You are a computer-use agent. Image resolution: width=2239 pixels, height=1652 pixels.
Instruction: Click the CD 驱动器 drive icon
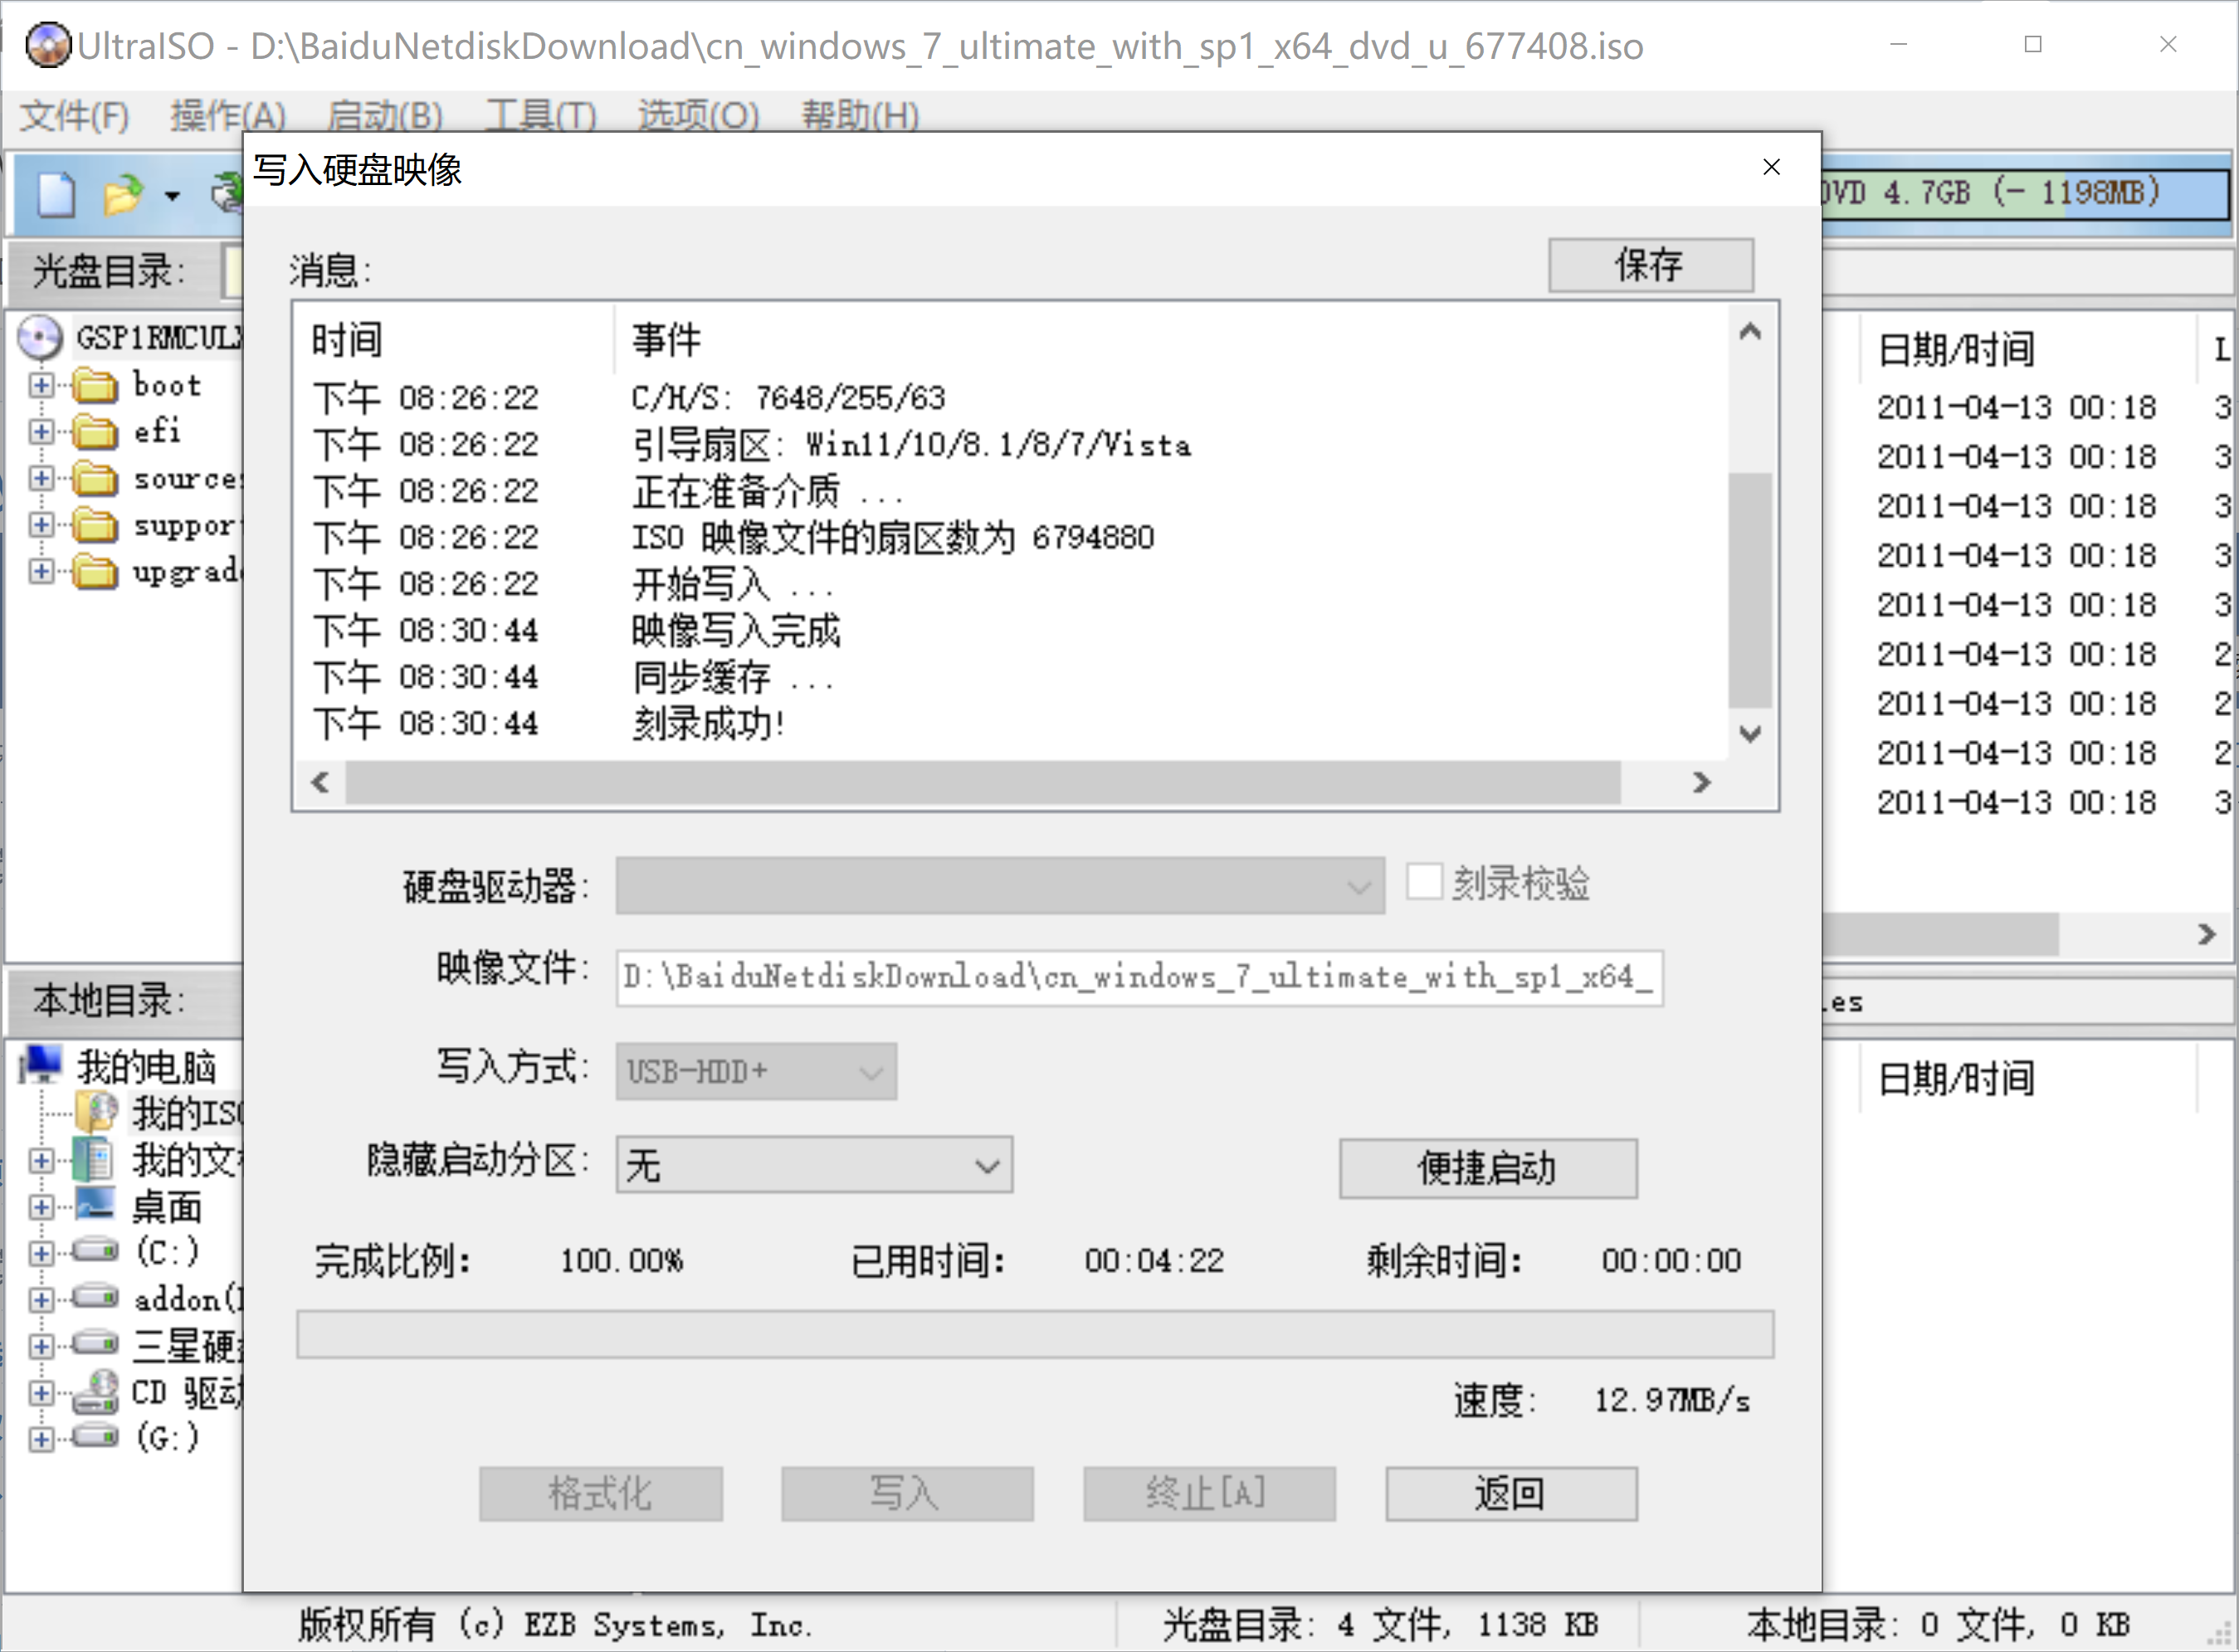tap(95, 1391)
